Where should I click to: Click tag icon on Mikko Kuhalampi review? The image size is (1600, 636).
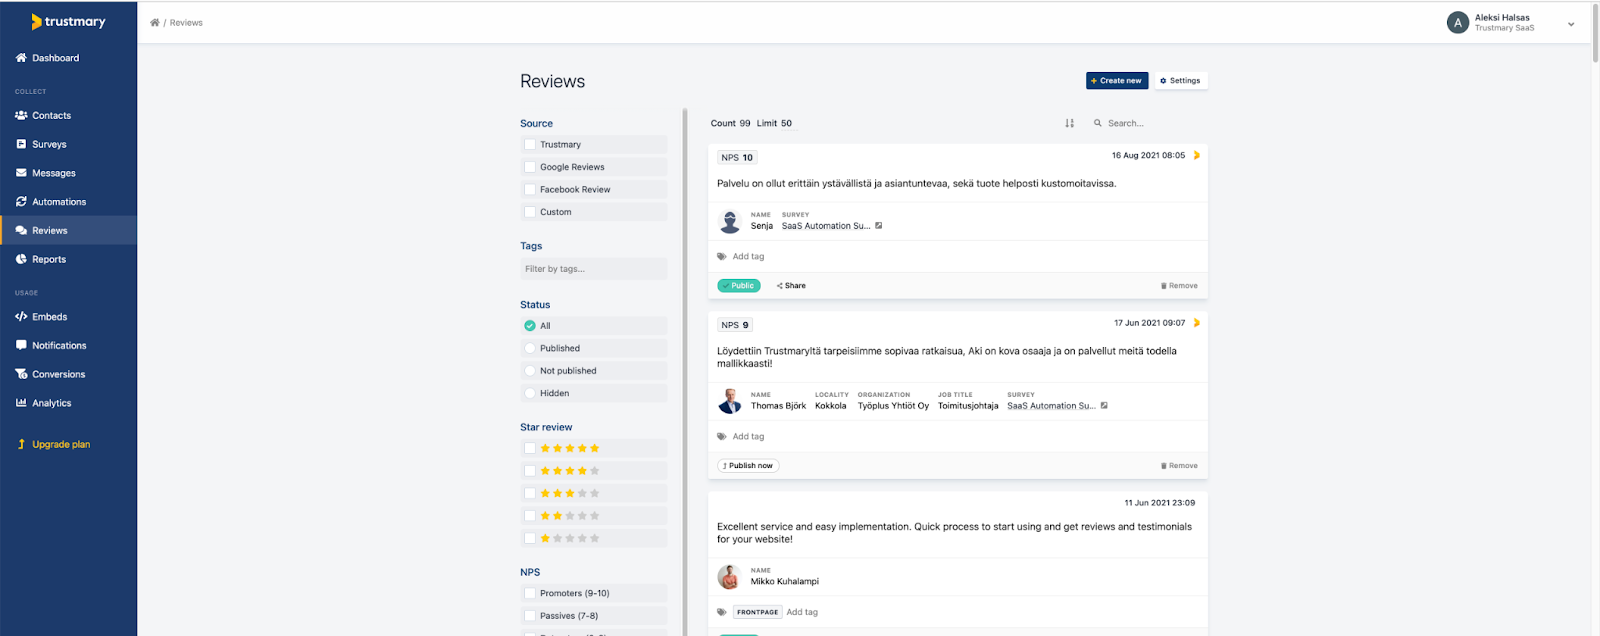pyautogui.click(x=722, y=612)
